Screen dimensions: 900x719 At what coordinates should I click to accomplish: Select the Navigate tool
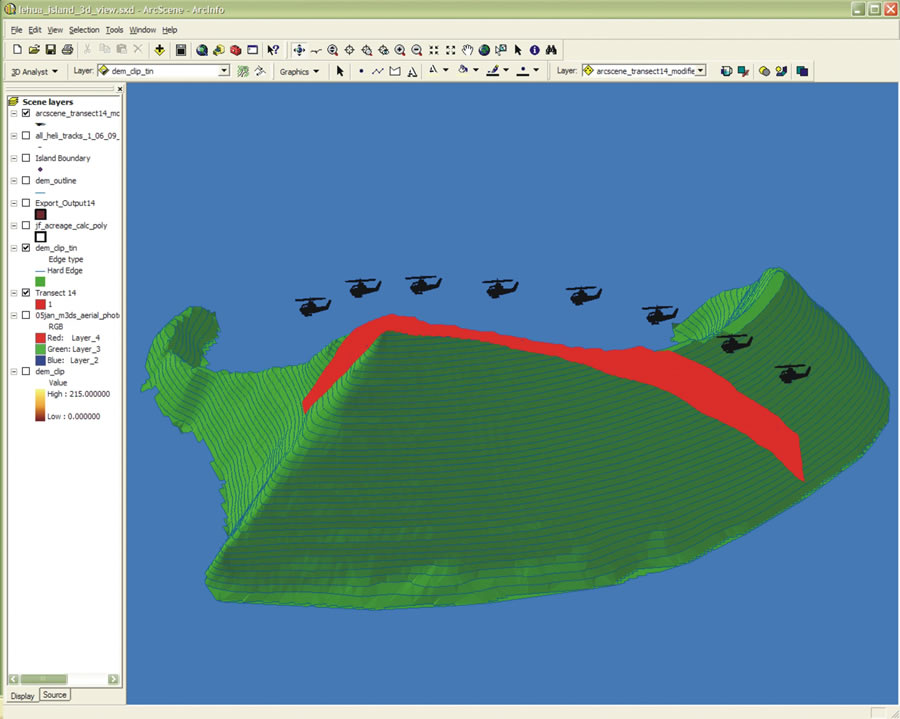coord(299,50)
